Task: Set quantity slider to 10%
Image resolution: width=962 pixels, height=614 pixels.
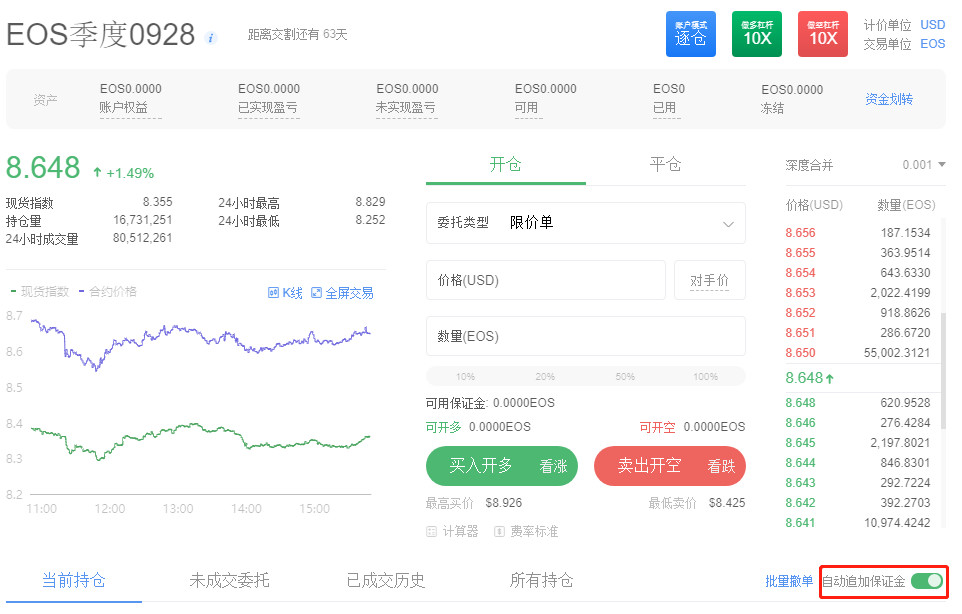Action: click(465, 377)
